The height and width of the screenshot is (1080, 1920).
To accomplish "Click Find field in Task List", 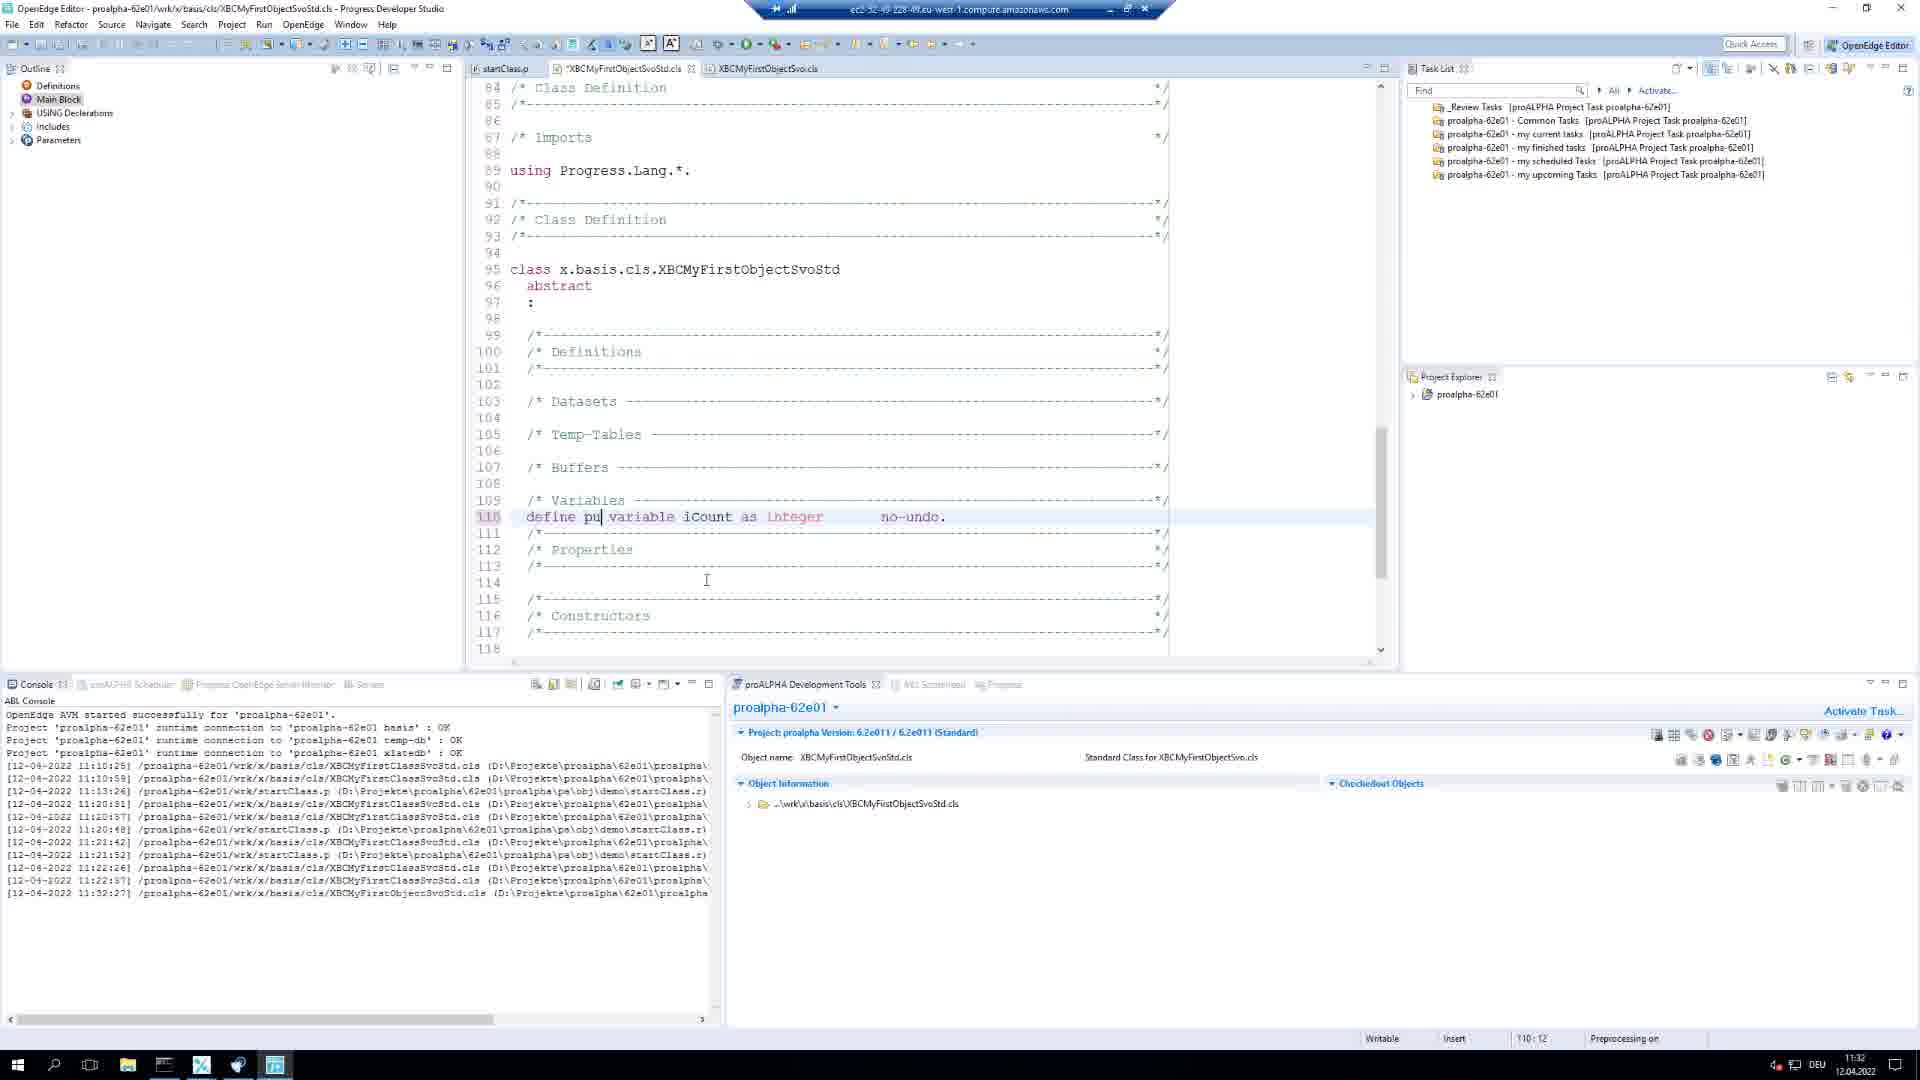I will tap(1490, 91).
